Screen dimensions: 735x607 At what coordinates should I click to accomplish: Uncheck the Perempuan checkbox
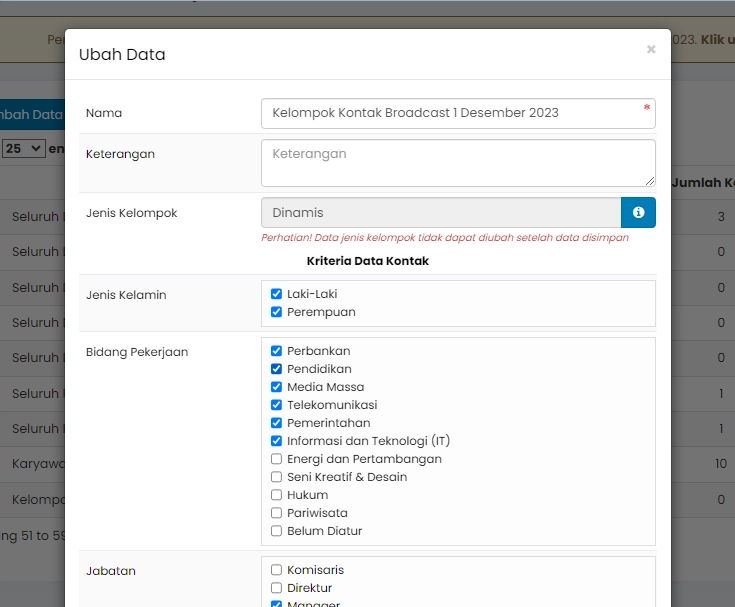[x=277, y=312]
